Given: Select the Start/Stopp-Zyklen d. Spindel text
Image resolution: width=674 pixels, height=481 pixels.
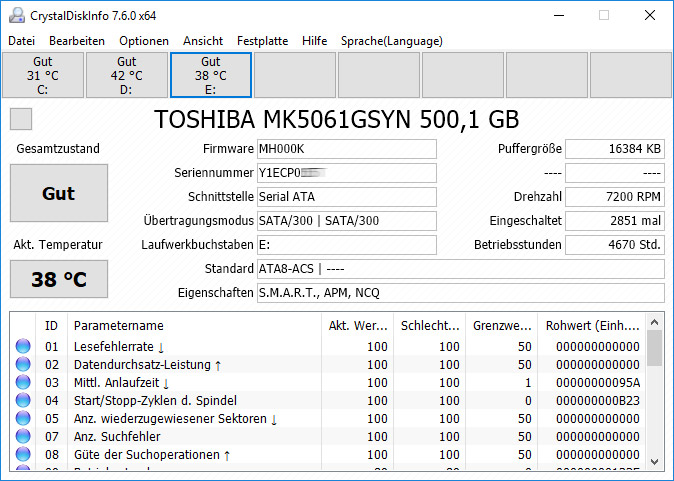Looking at the screenshot, I should (x=155, y=401).
